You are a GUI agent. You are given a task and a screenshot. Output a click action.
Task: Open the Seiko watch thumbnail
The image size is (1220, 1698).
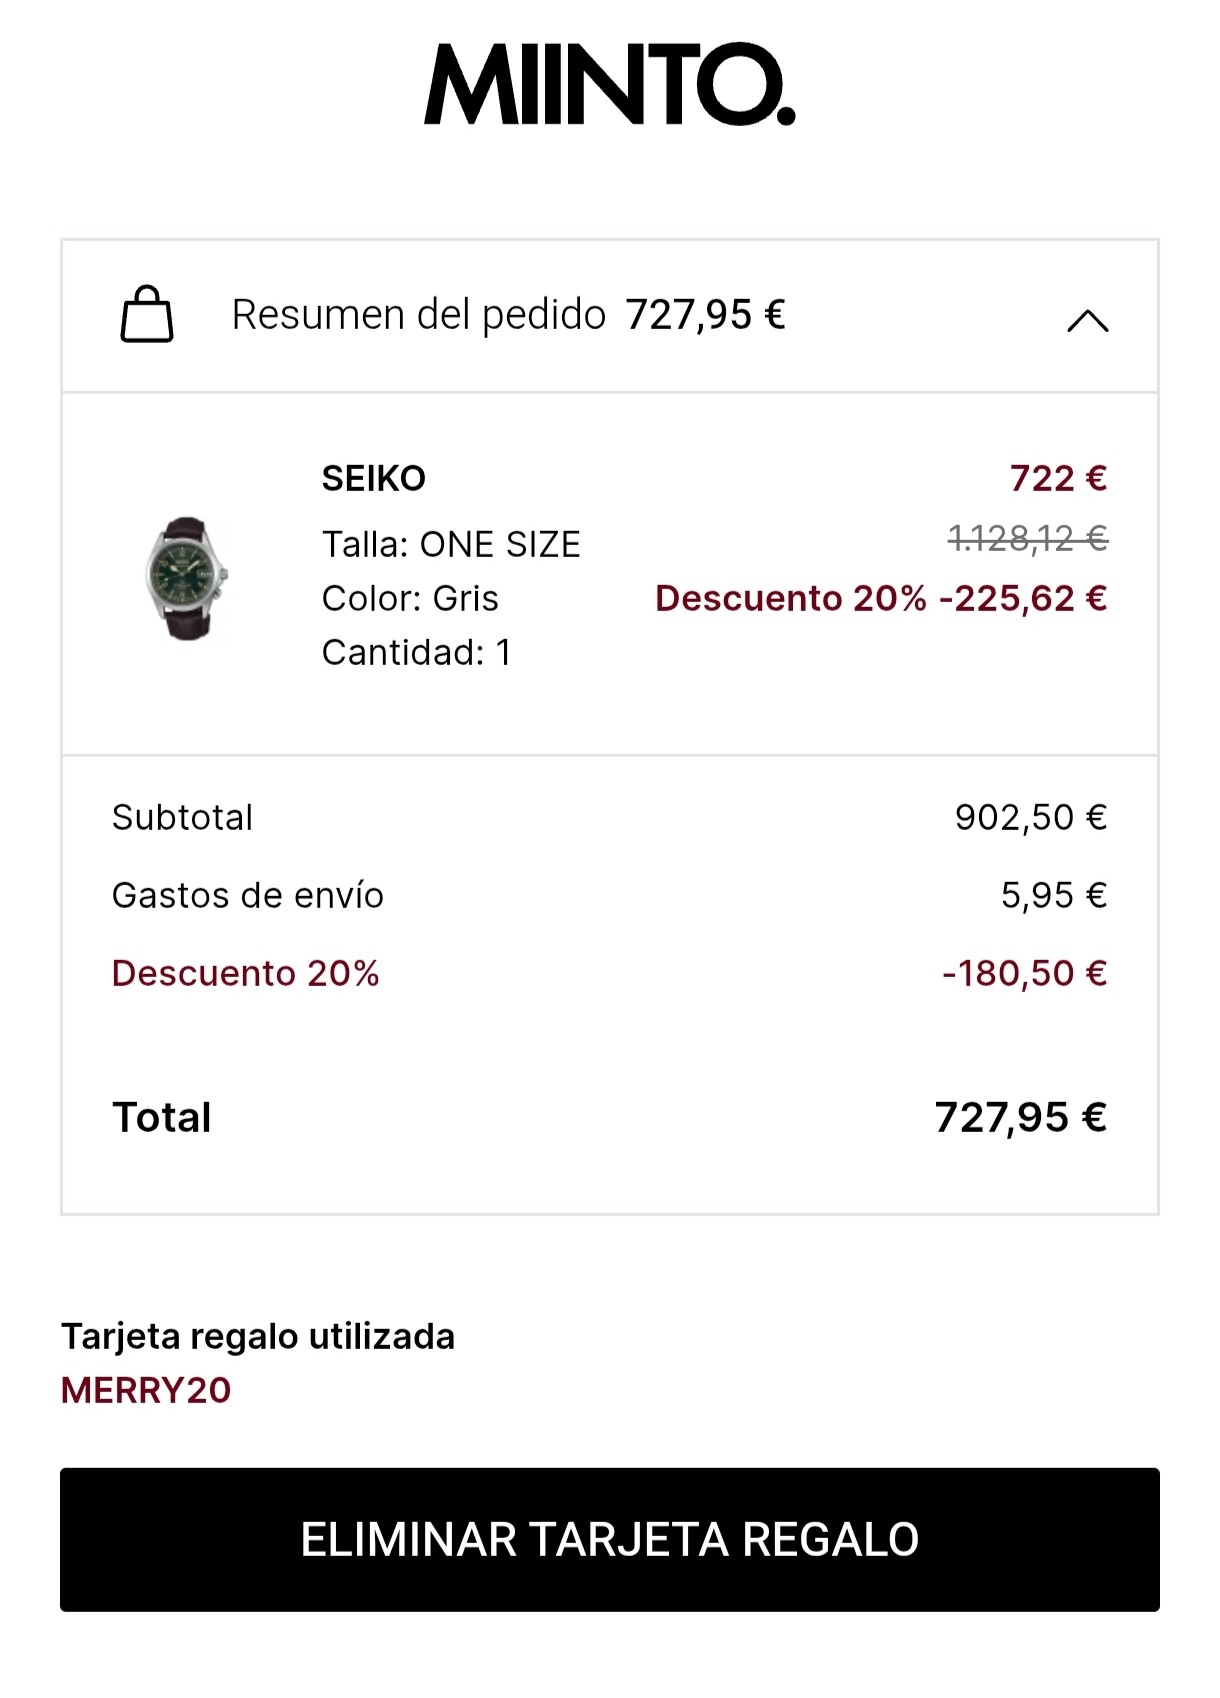(x=187, y=579)
